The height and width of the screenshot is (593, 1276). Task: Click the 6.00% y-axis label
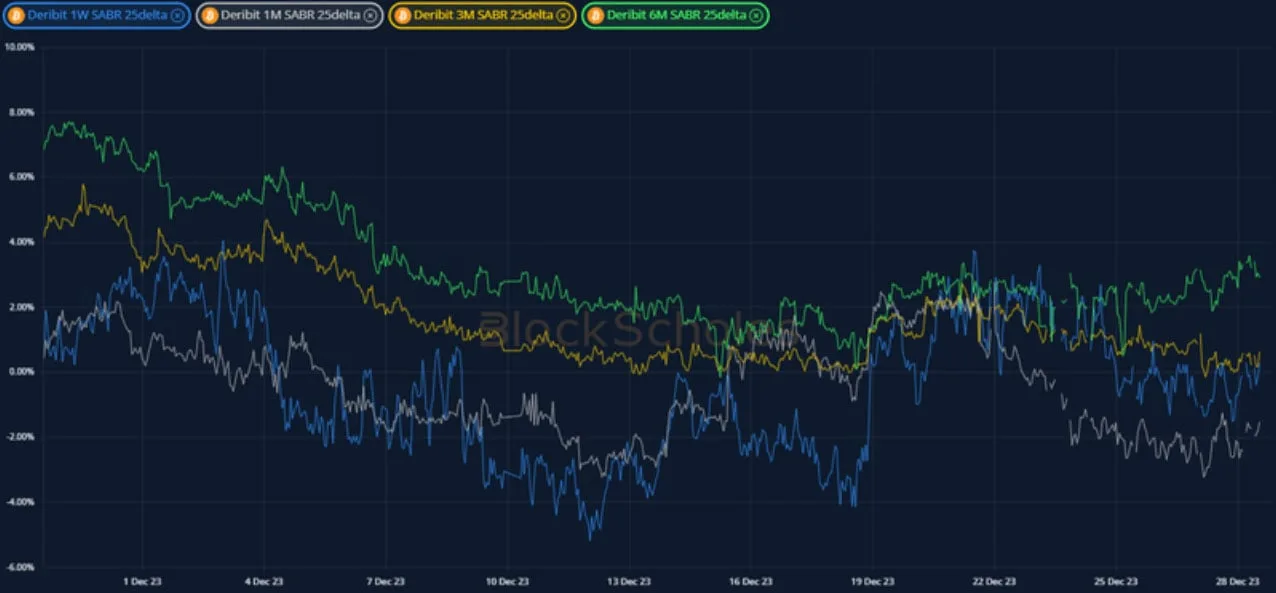tap(21, 177)
